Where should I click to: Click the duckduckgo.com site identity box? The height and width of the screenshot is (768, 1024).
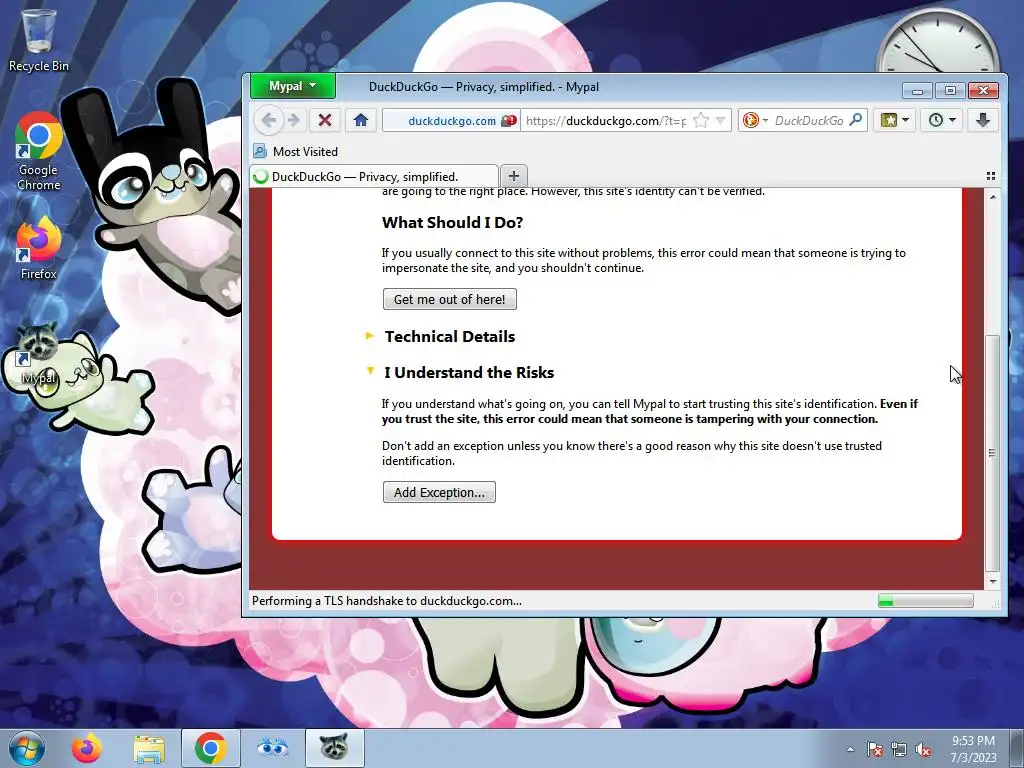pos(451,121)
